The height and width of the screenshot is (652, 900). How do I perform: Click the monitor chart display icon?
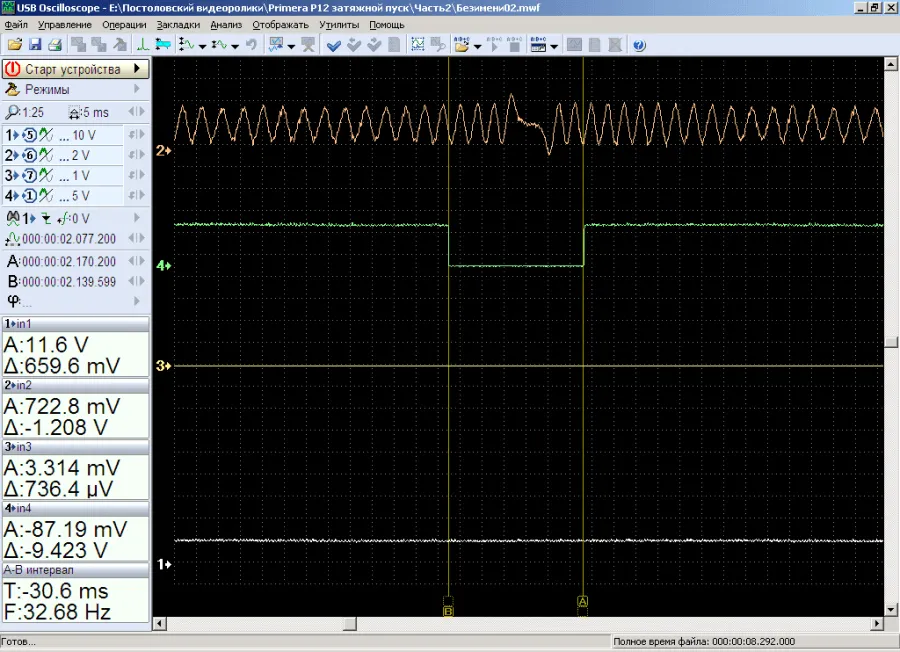(x=276, y=45)
